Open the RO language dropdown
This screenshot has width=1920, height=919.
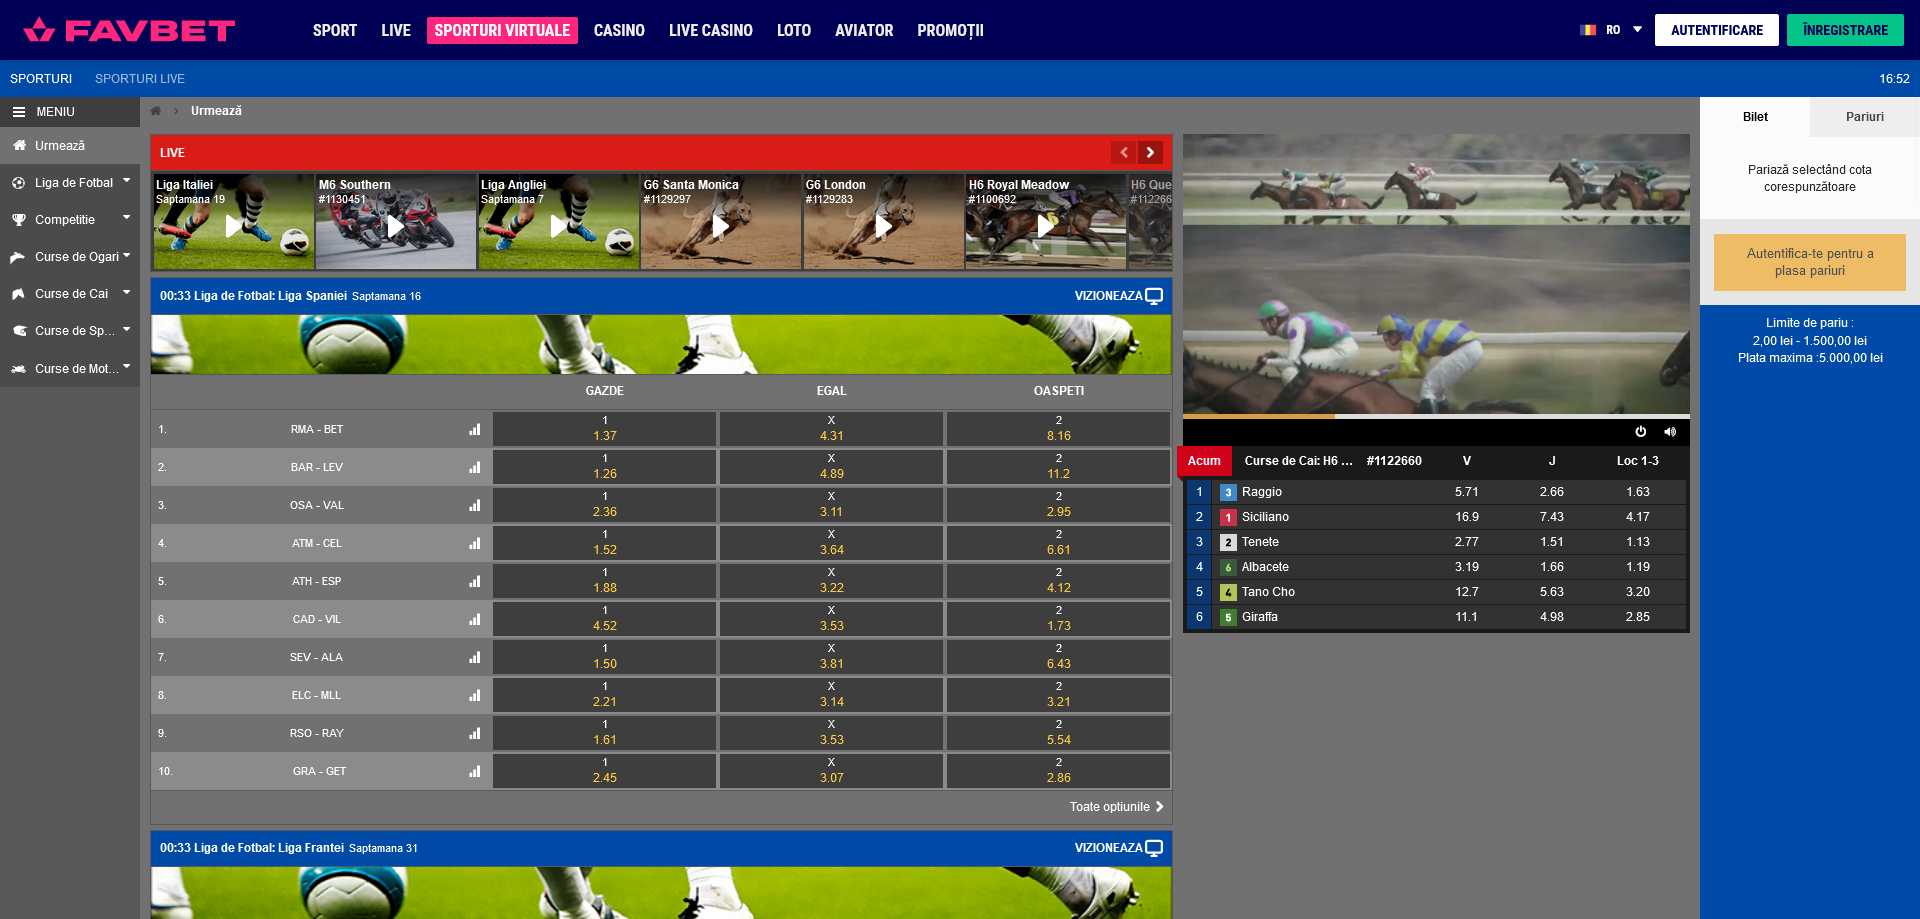click(x=1611, y=30)
